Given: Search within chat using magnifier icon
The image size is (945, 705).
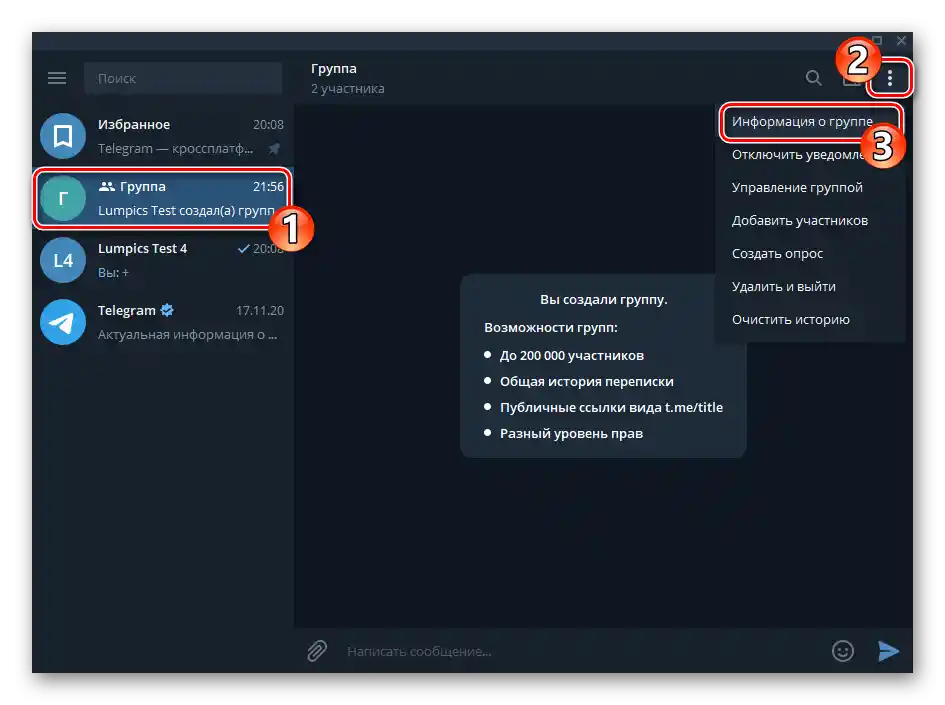Looking at the screenshot, I should pyautogui.click(x=814, y=78).
